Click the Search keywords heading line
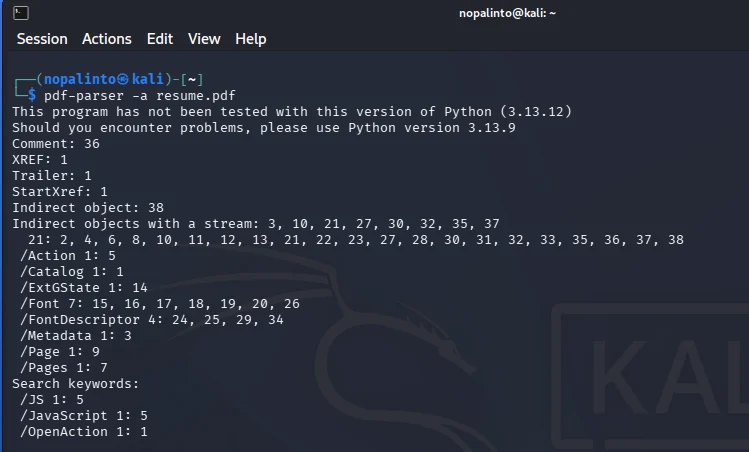Viewport: 749px width, 452px height. [x=75, y=384]
